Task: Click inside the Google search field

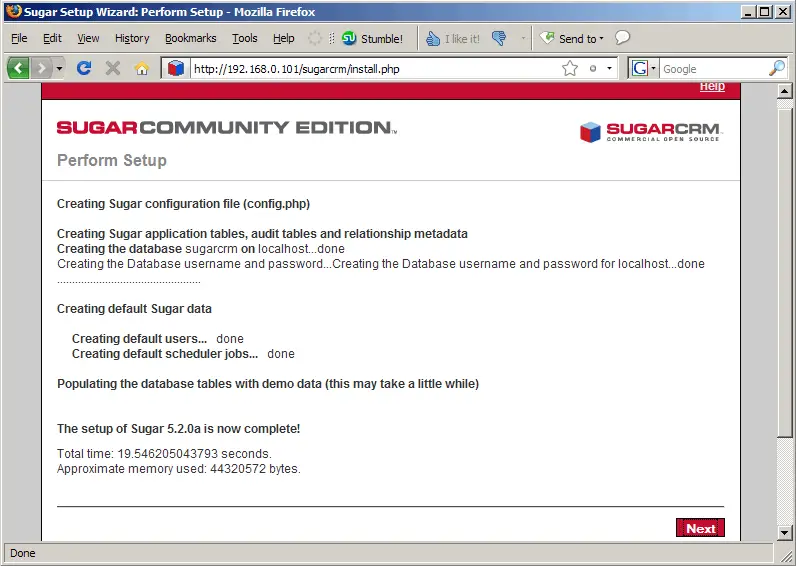Action: pyautogui.click(x=713, y=69)
